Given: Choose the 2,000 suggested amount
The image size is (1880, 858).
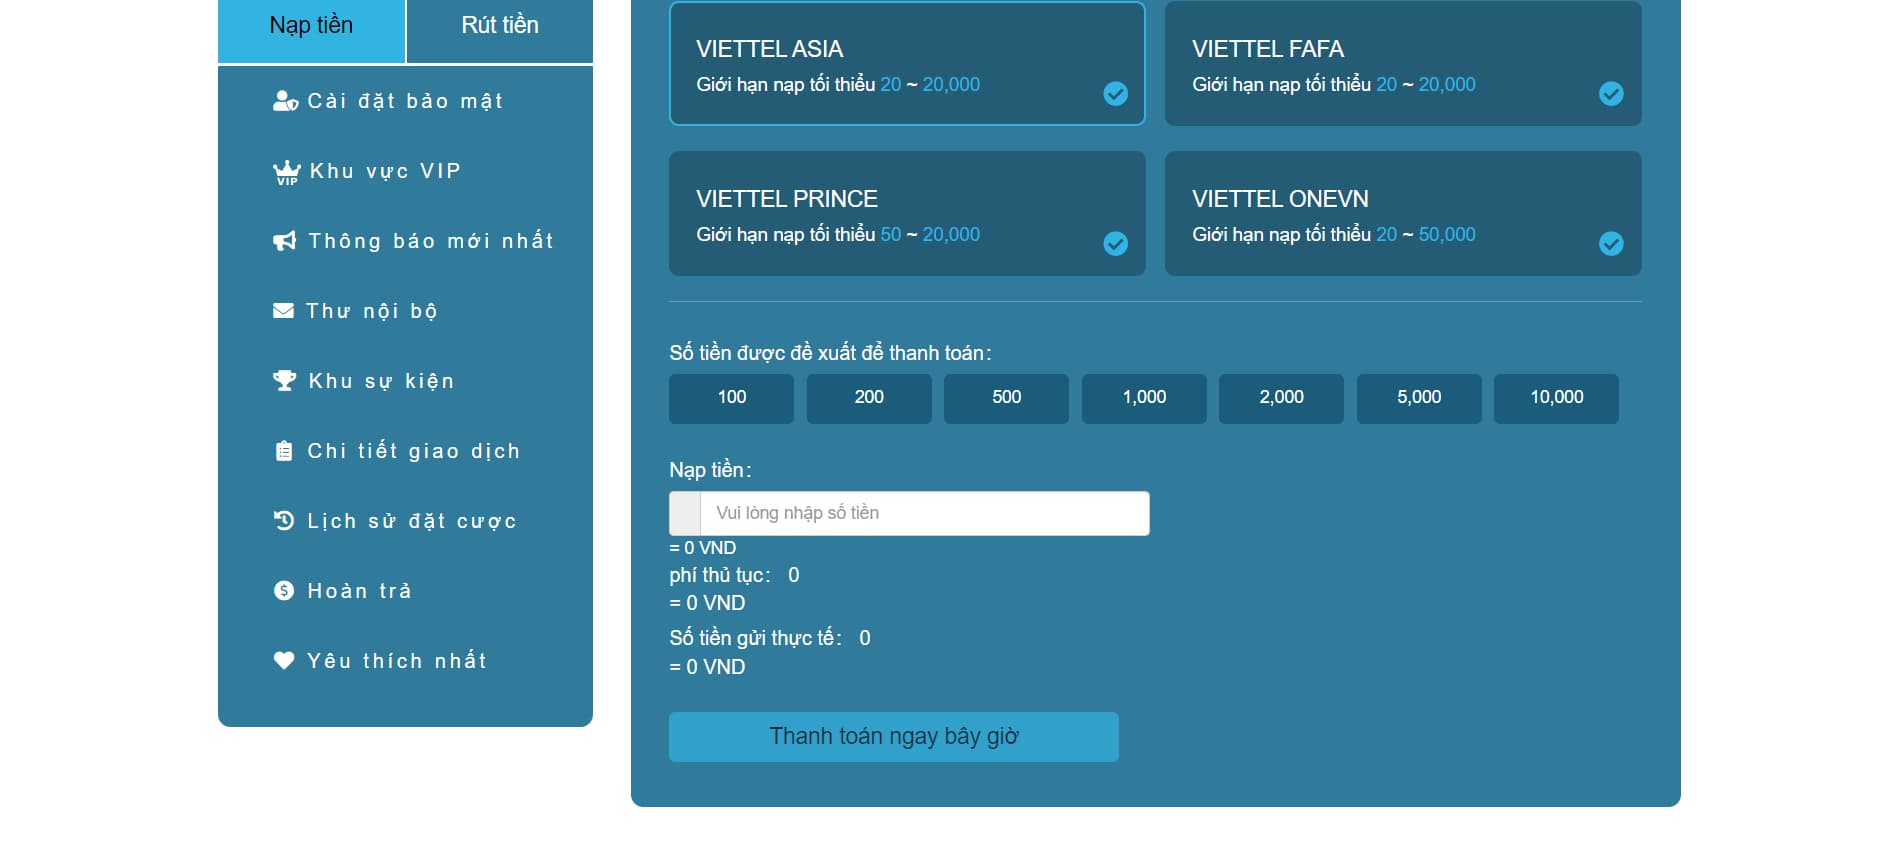Looking at the screenshot, I should pyautogui.click(x=1281, y=398).
